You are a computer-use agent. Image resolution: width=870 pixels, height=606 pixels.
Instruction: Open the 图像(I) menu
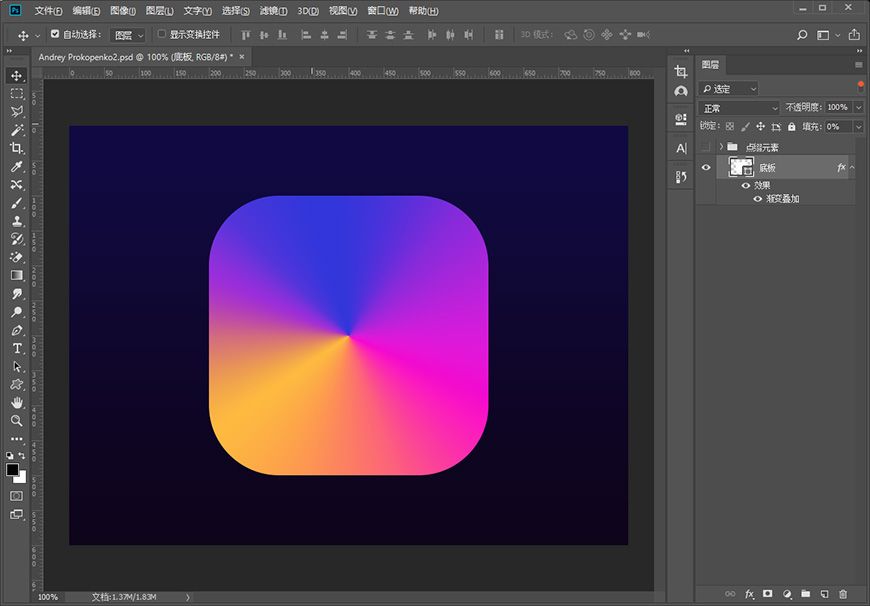pos(123,11)
